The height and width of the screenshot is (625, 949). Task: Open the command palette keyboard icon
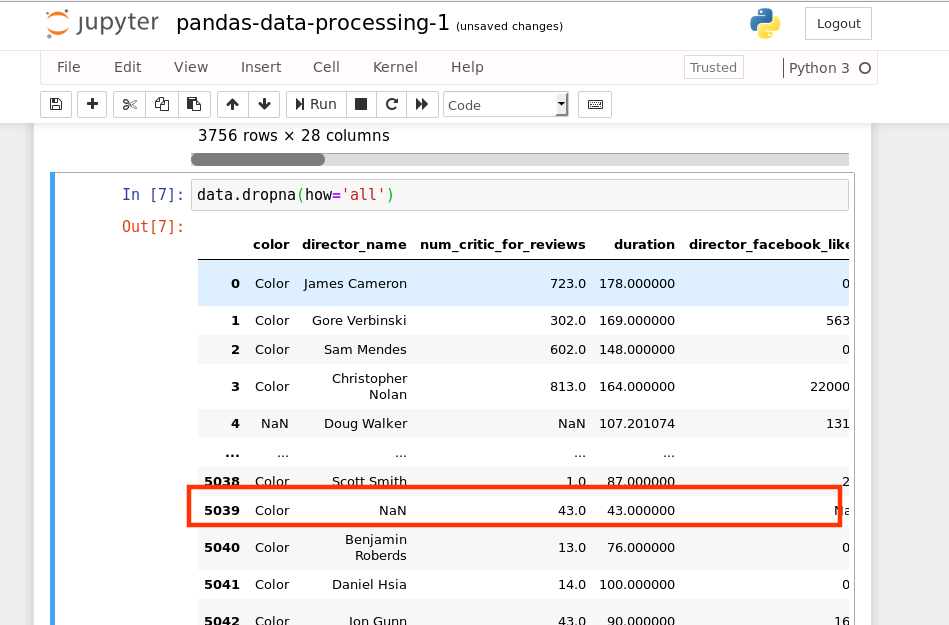594,104
